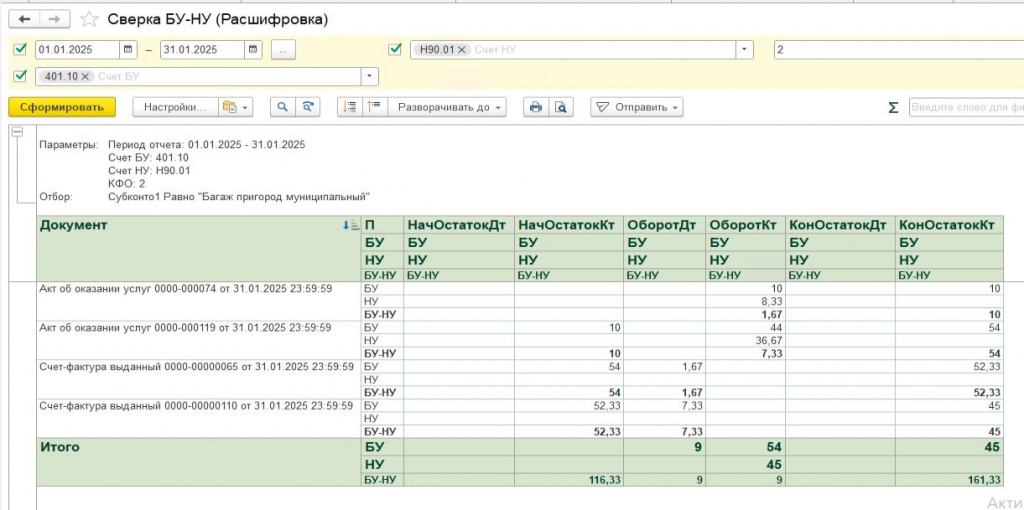Viewport: 1024px width, 510px height.
Task: Open the Счет НУ dropdown list
Action: pyautogui.click(x=744, y=50)
